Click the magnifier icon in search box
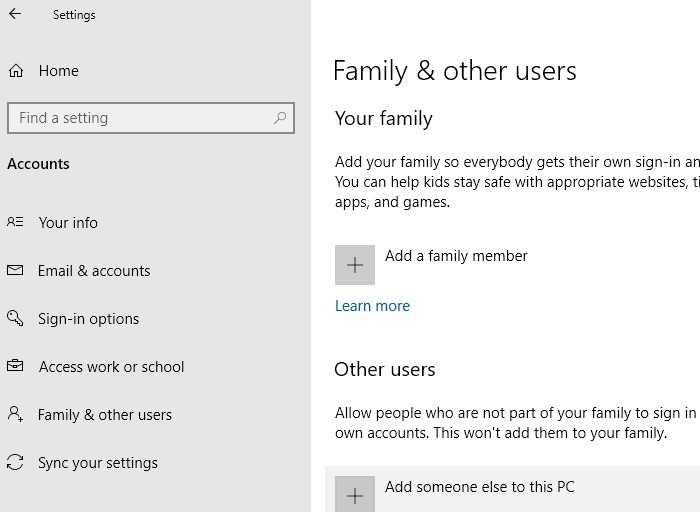The width and height of the screenshot is (700, 512). tap(281, 118)
